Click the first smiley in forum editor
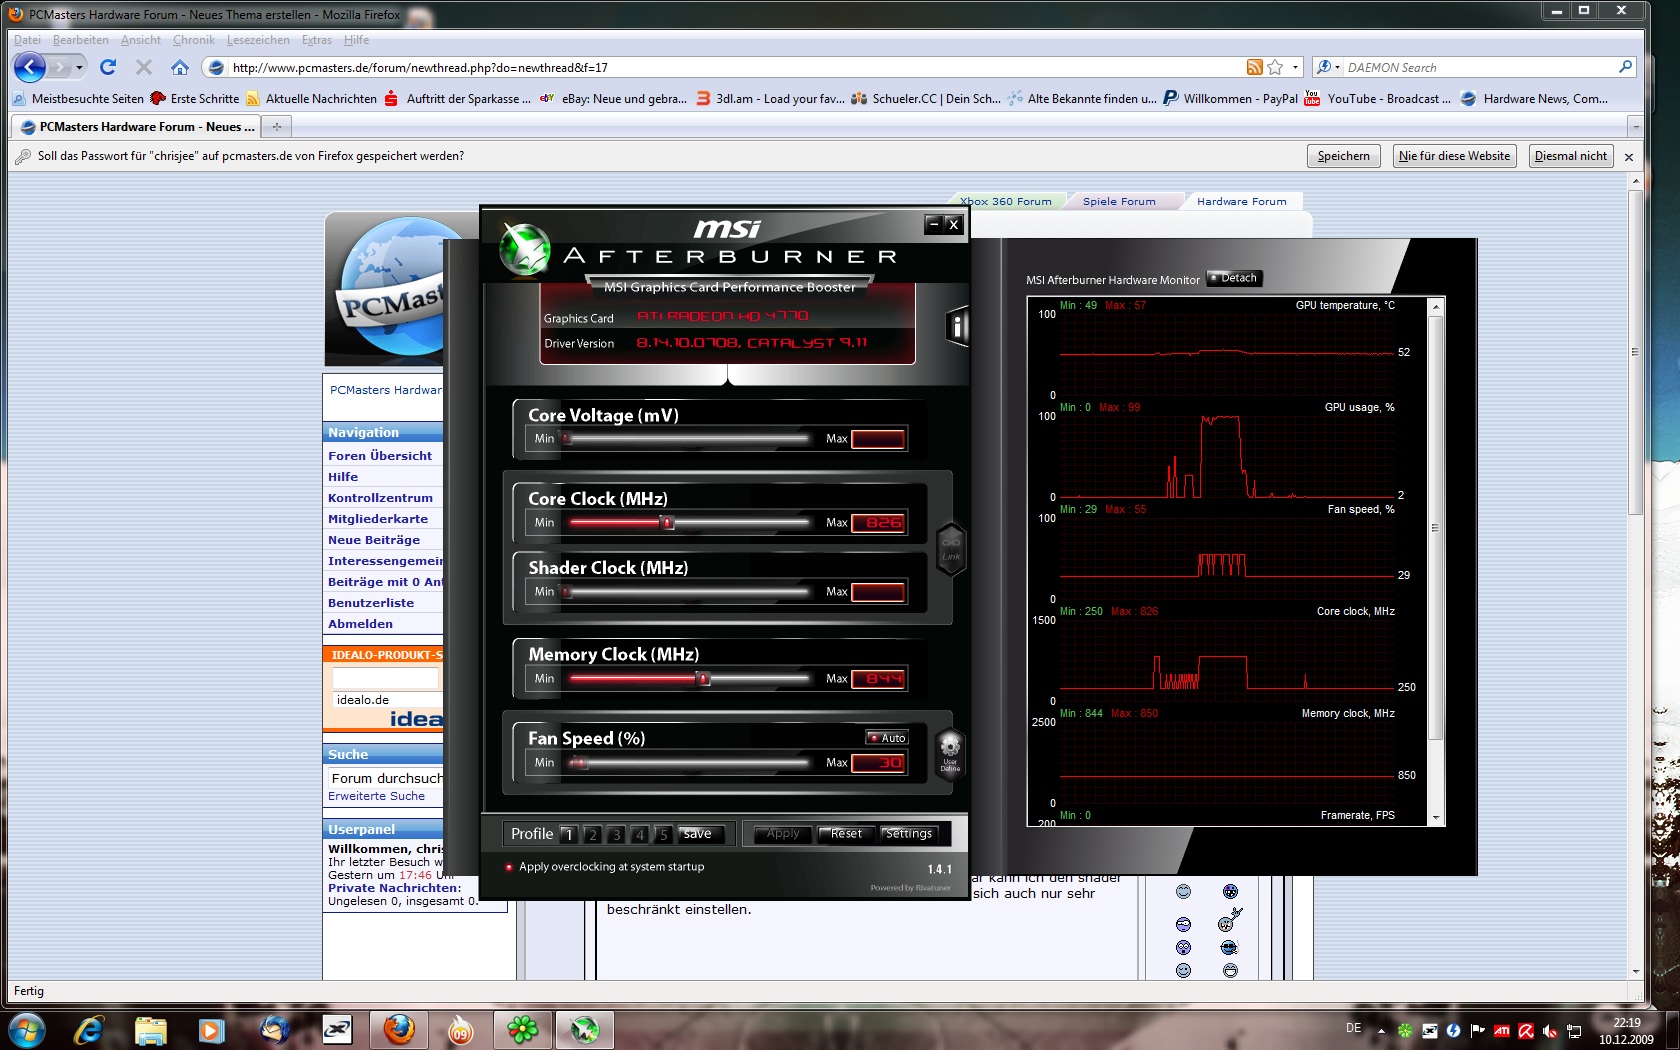The image size is (1680, 1050). [1183, 891]
